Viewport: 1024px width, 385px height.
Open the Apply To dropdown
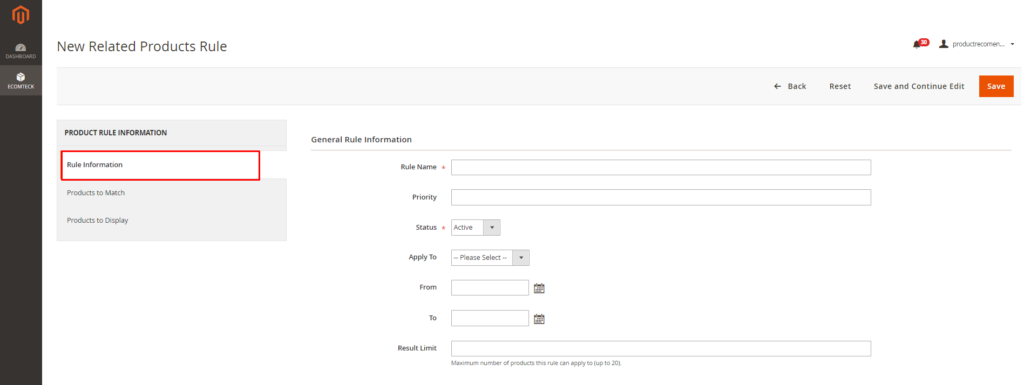tap(490, 258)
